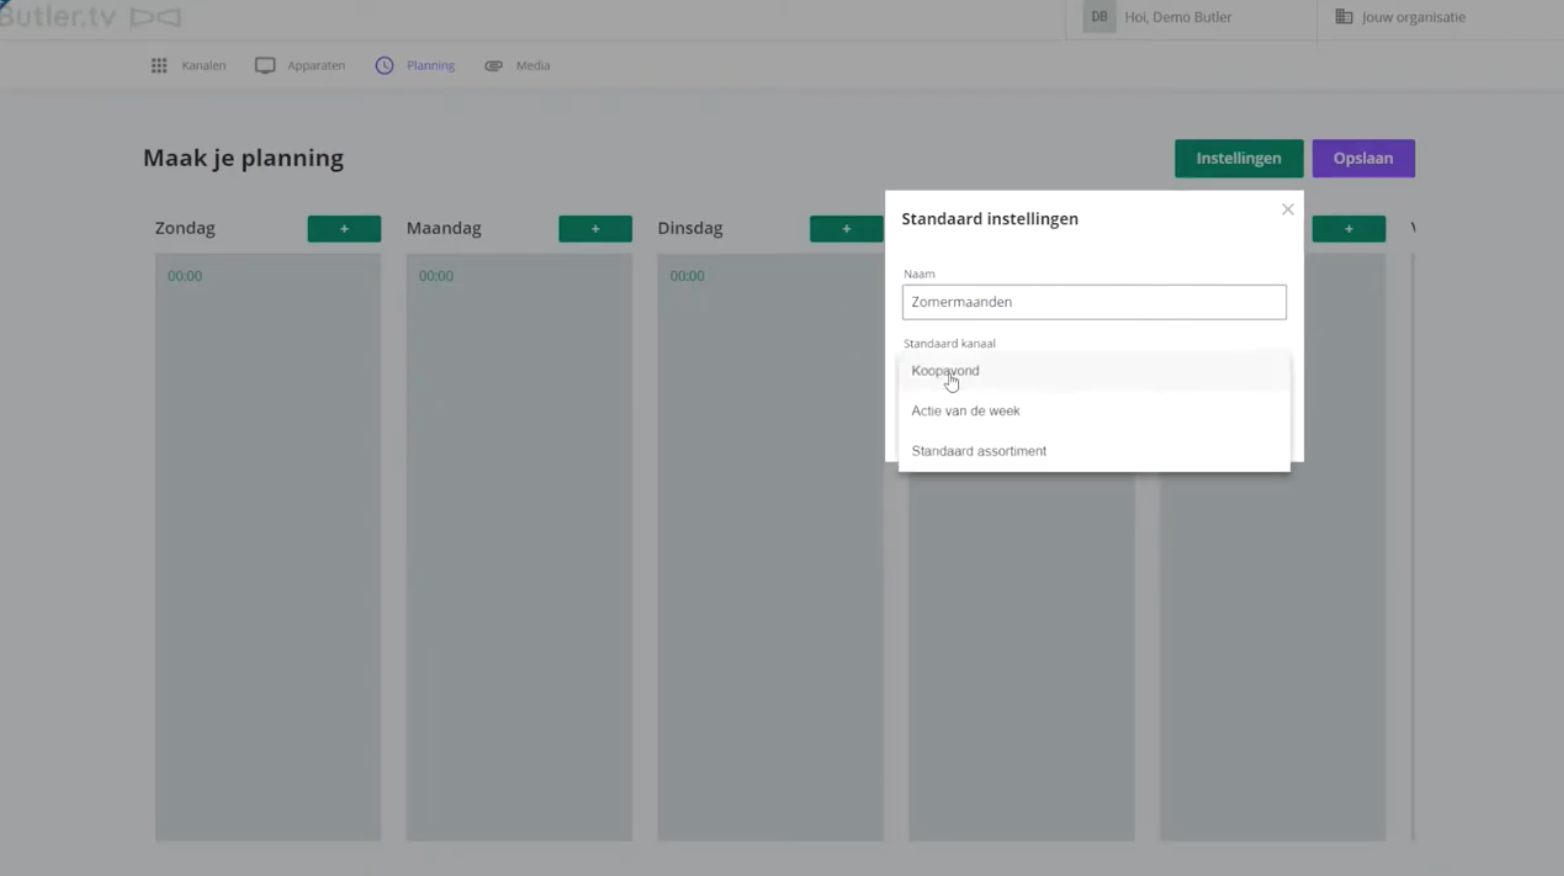
Task: Click the Planning clock icon
Action: tap(385, 66)
